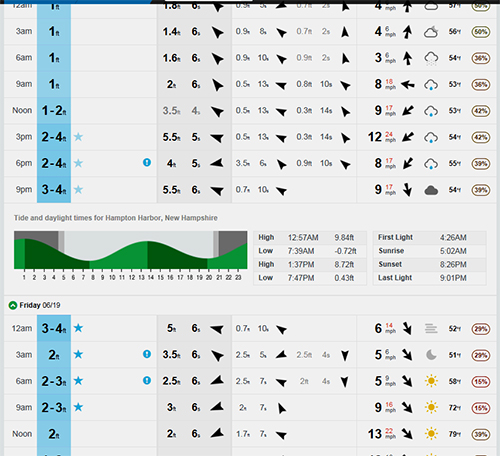Click the 29% probability badge at Friday 12am
Screen dimensions: 500x456
point(481,329)
